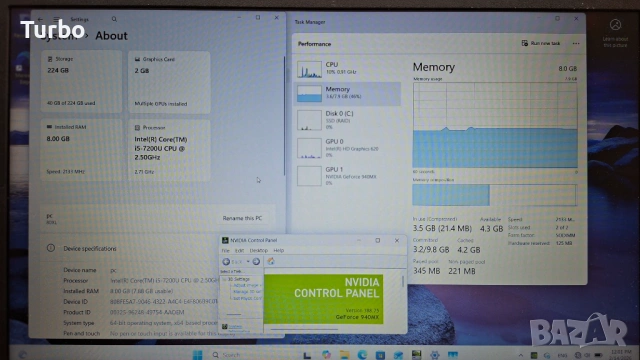Open the Installed RAM 8.00 GB card
This screenshot has height=360, width=640.
click(x=82, y=150)
